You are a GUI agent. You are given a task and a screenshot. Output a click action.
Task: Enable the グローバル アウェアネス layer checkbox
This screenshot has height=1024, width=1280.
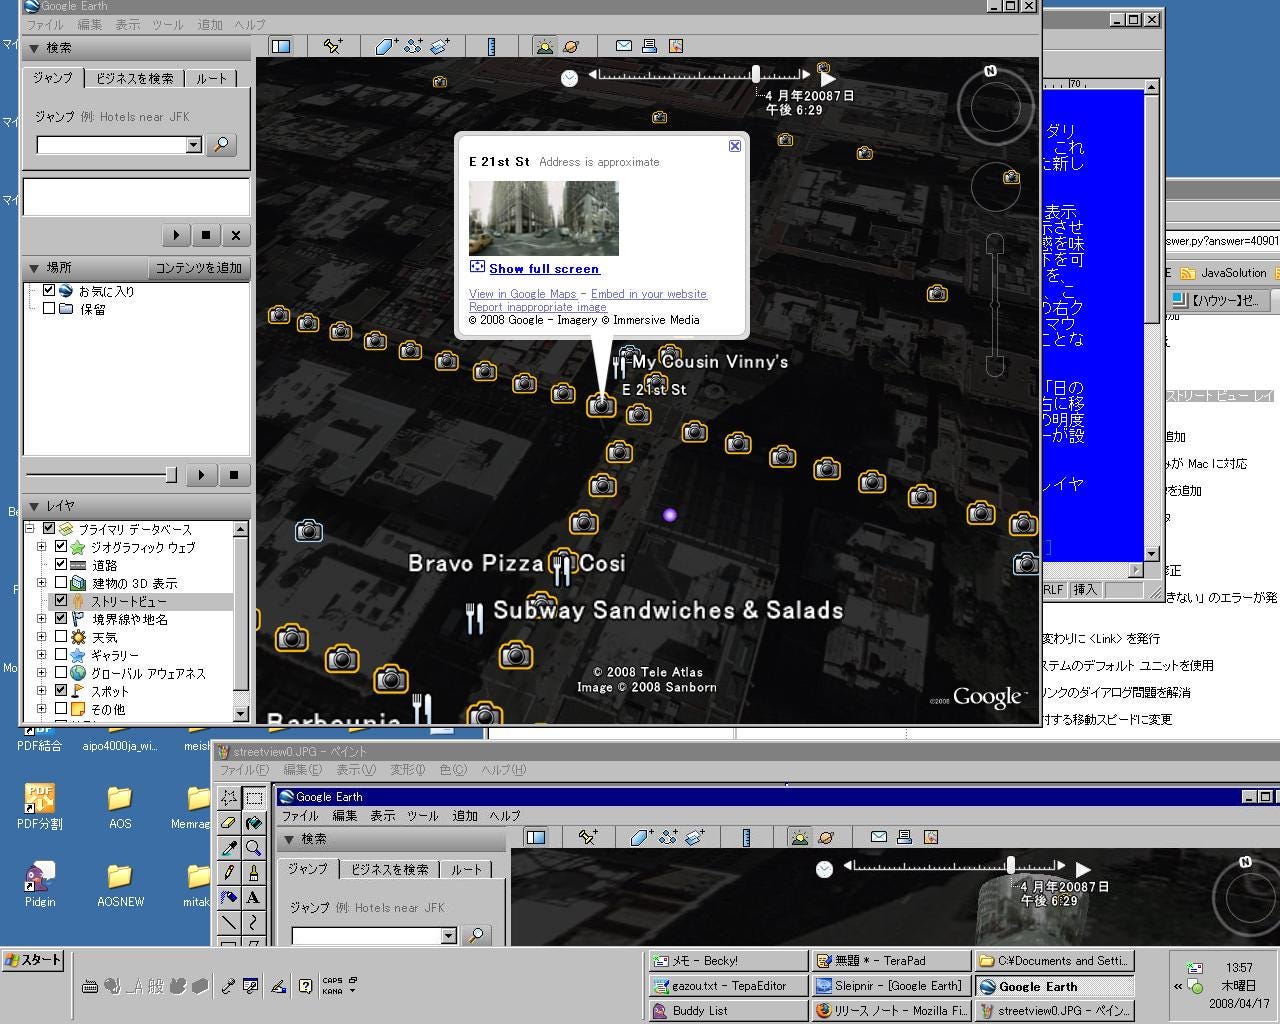pos(61,673)
